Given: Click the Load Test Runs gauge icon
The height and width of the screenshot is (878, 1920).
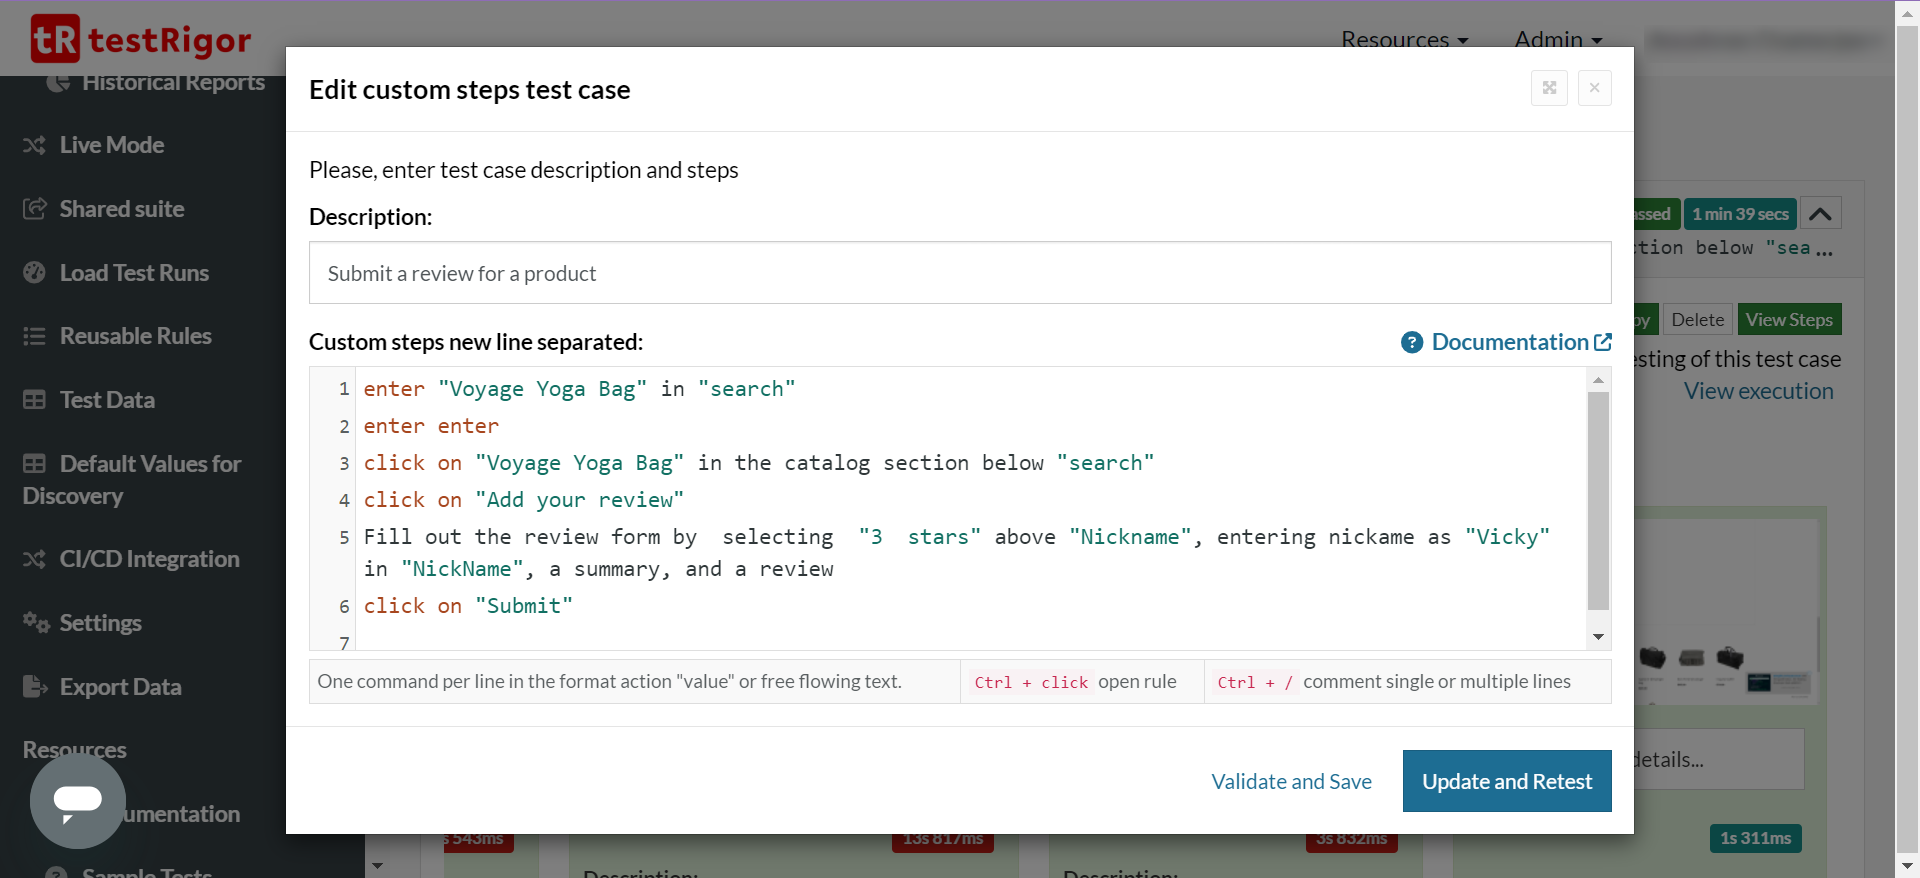Looking at the screenshot, I should click(34, 273).
